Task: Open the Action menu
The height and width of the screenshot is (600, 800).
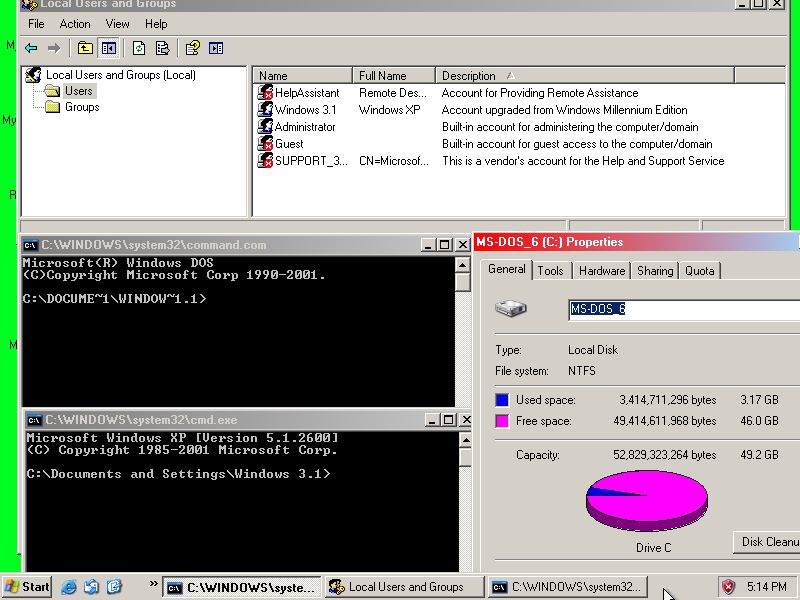Action: pyautogui.click(x=75, y=24)
